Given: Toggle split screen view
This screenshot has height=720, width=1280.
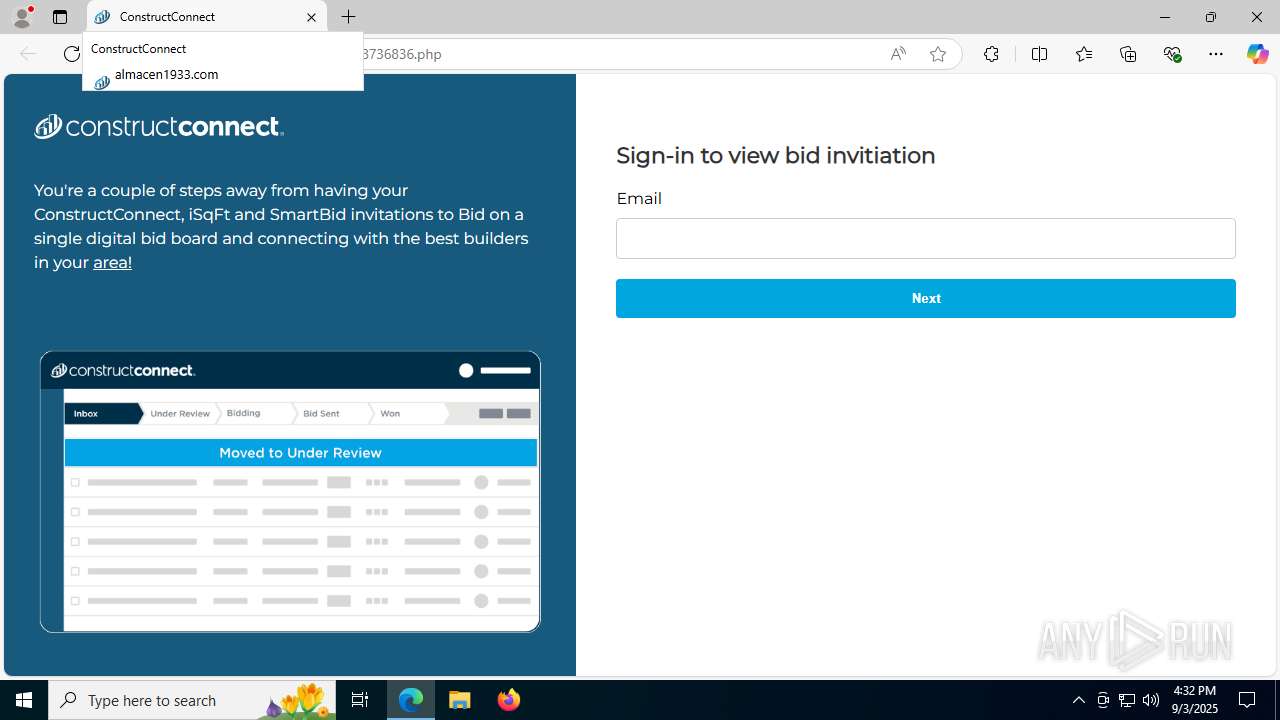Looking at the screenshot, I should [1039, 54].
